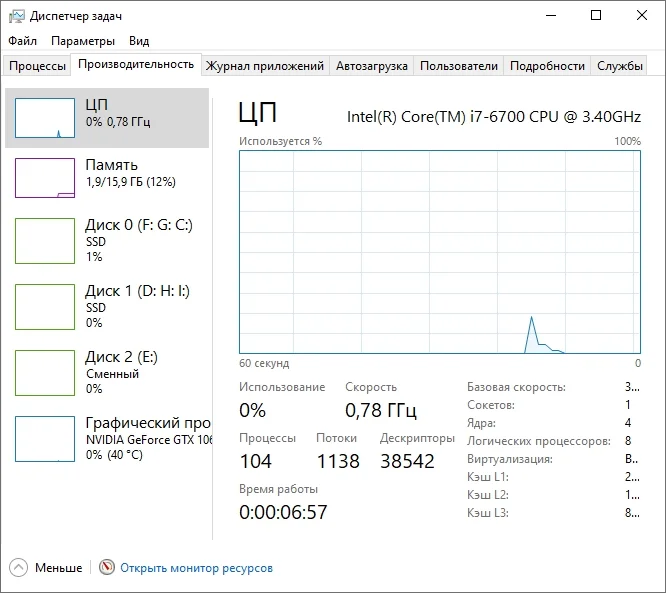The width and height of the screenshot is (666, 593).
Task: Switch to the Процессы tab
Action: (37, 66)
